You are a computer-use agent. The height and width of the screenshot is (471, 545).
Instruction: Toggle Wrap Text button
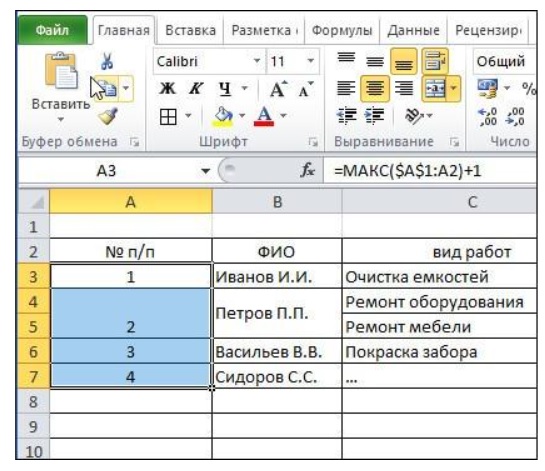tap(435, 62)
